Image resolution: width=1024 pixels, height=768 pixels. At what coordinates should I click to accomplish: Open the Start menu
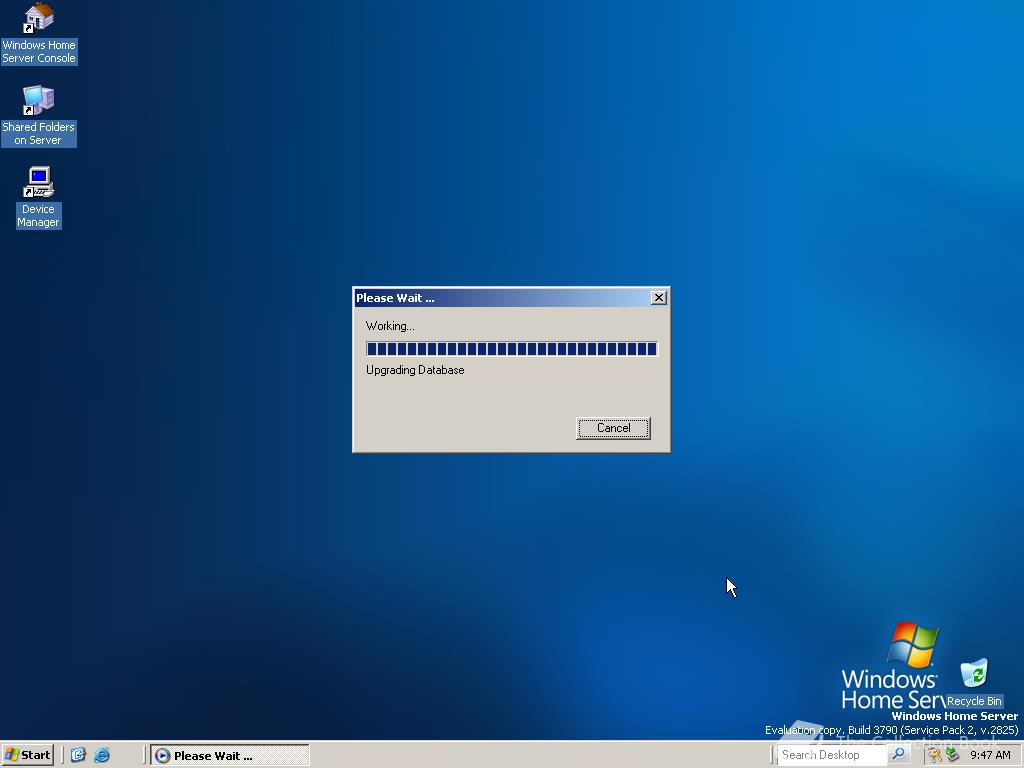coord(27,755)
